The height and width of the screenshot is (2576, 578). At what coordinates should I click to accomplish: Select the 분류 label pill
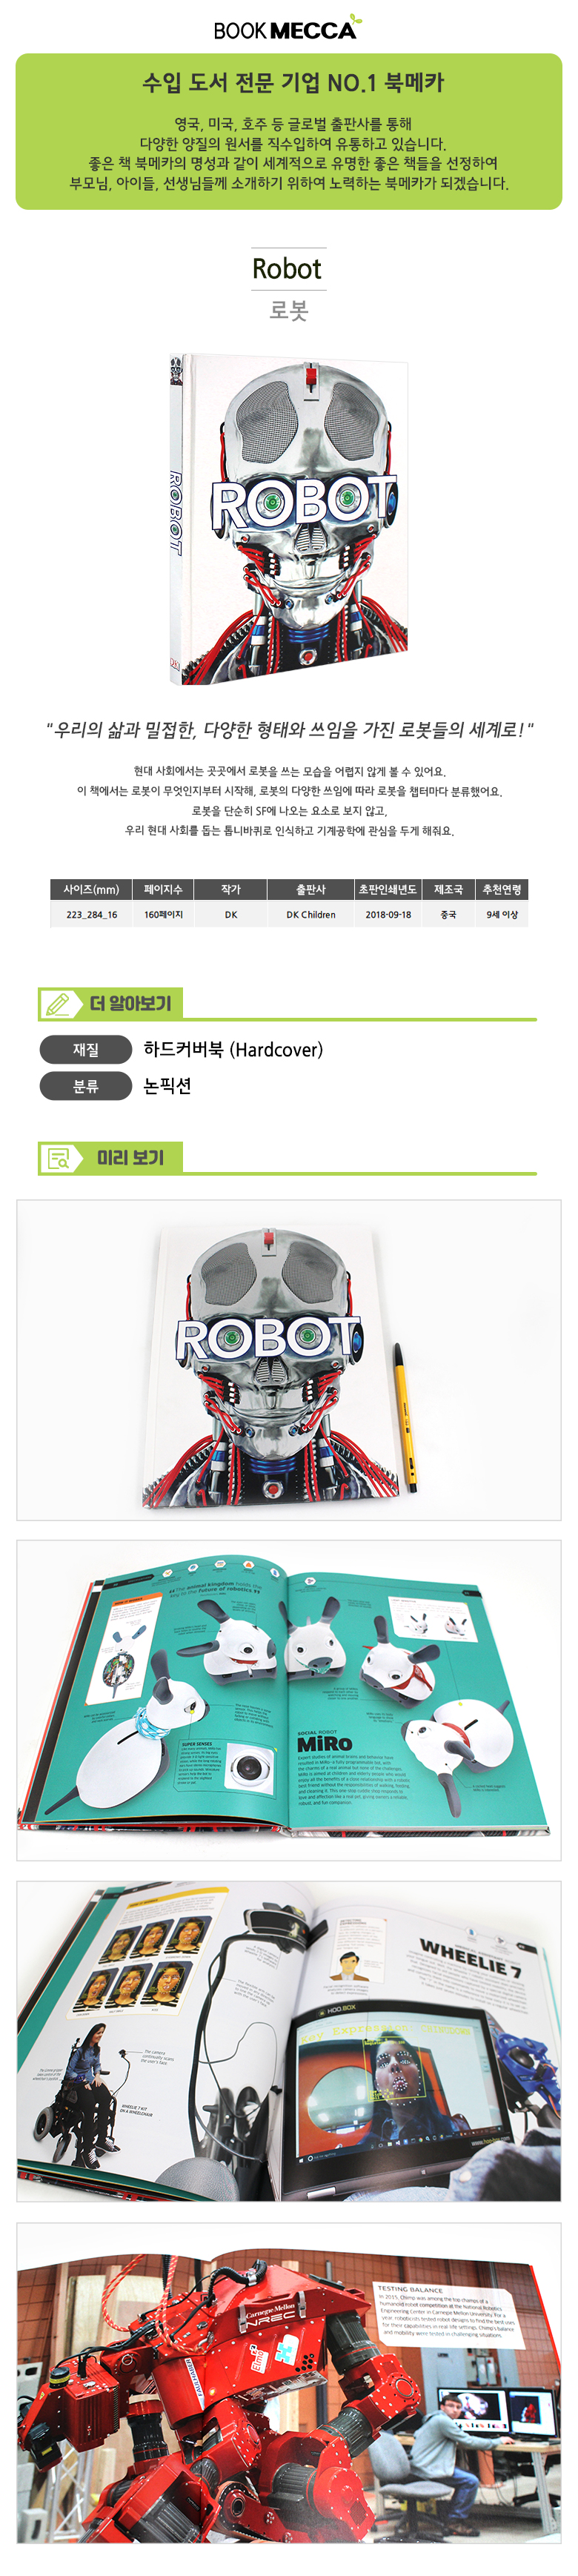tap(86, 1085)
